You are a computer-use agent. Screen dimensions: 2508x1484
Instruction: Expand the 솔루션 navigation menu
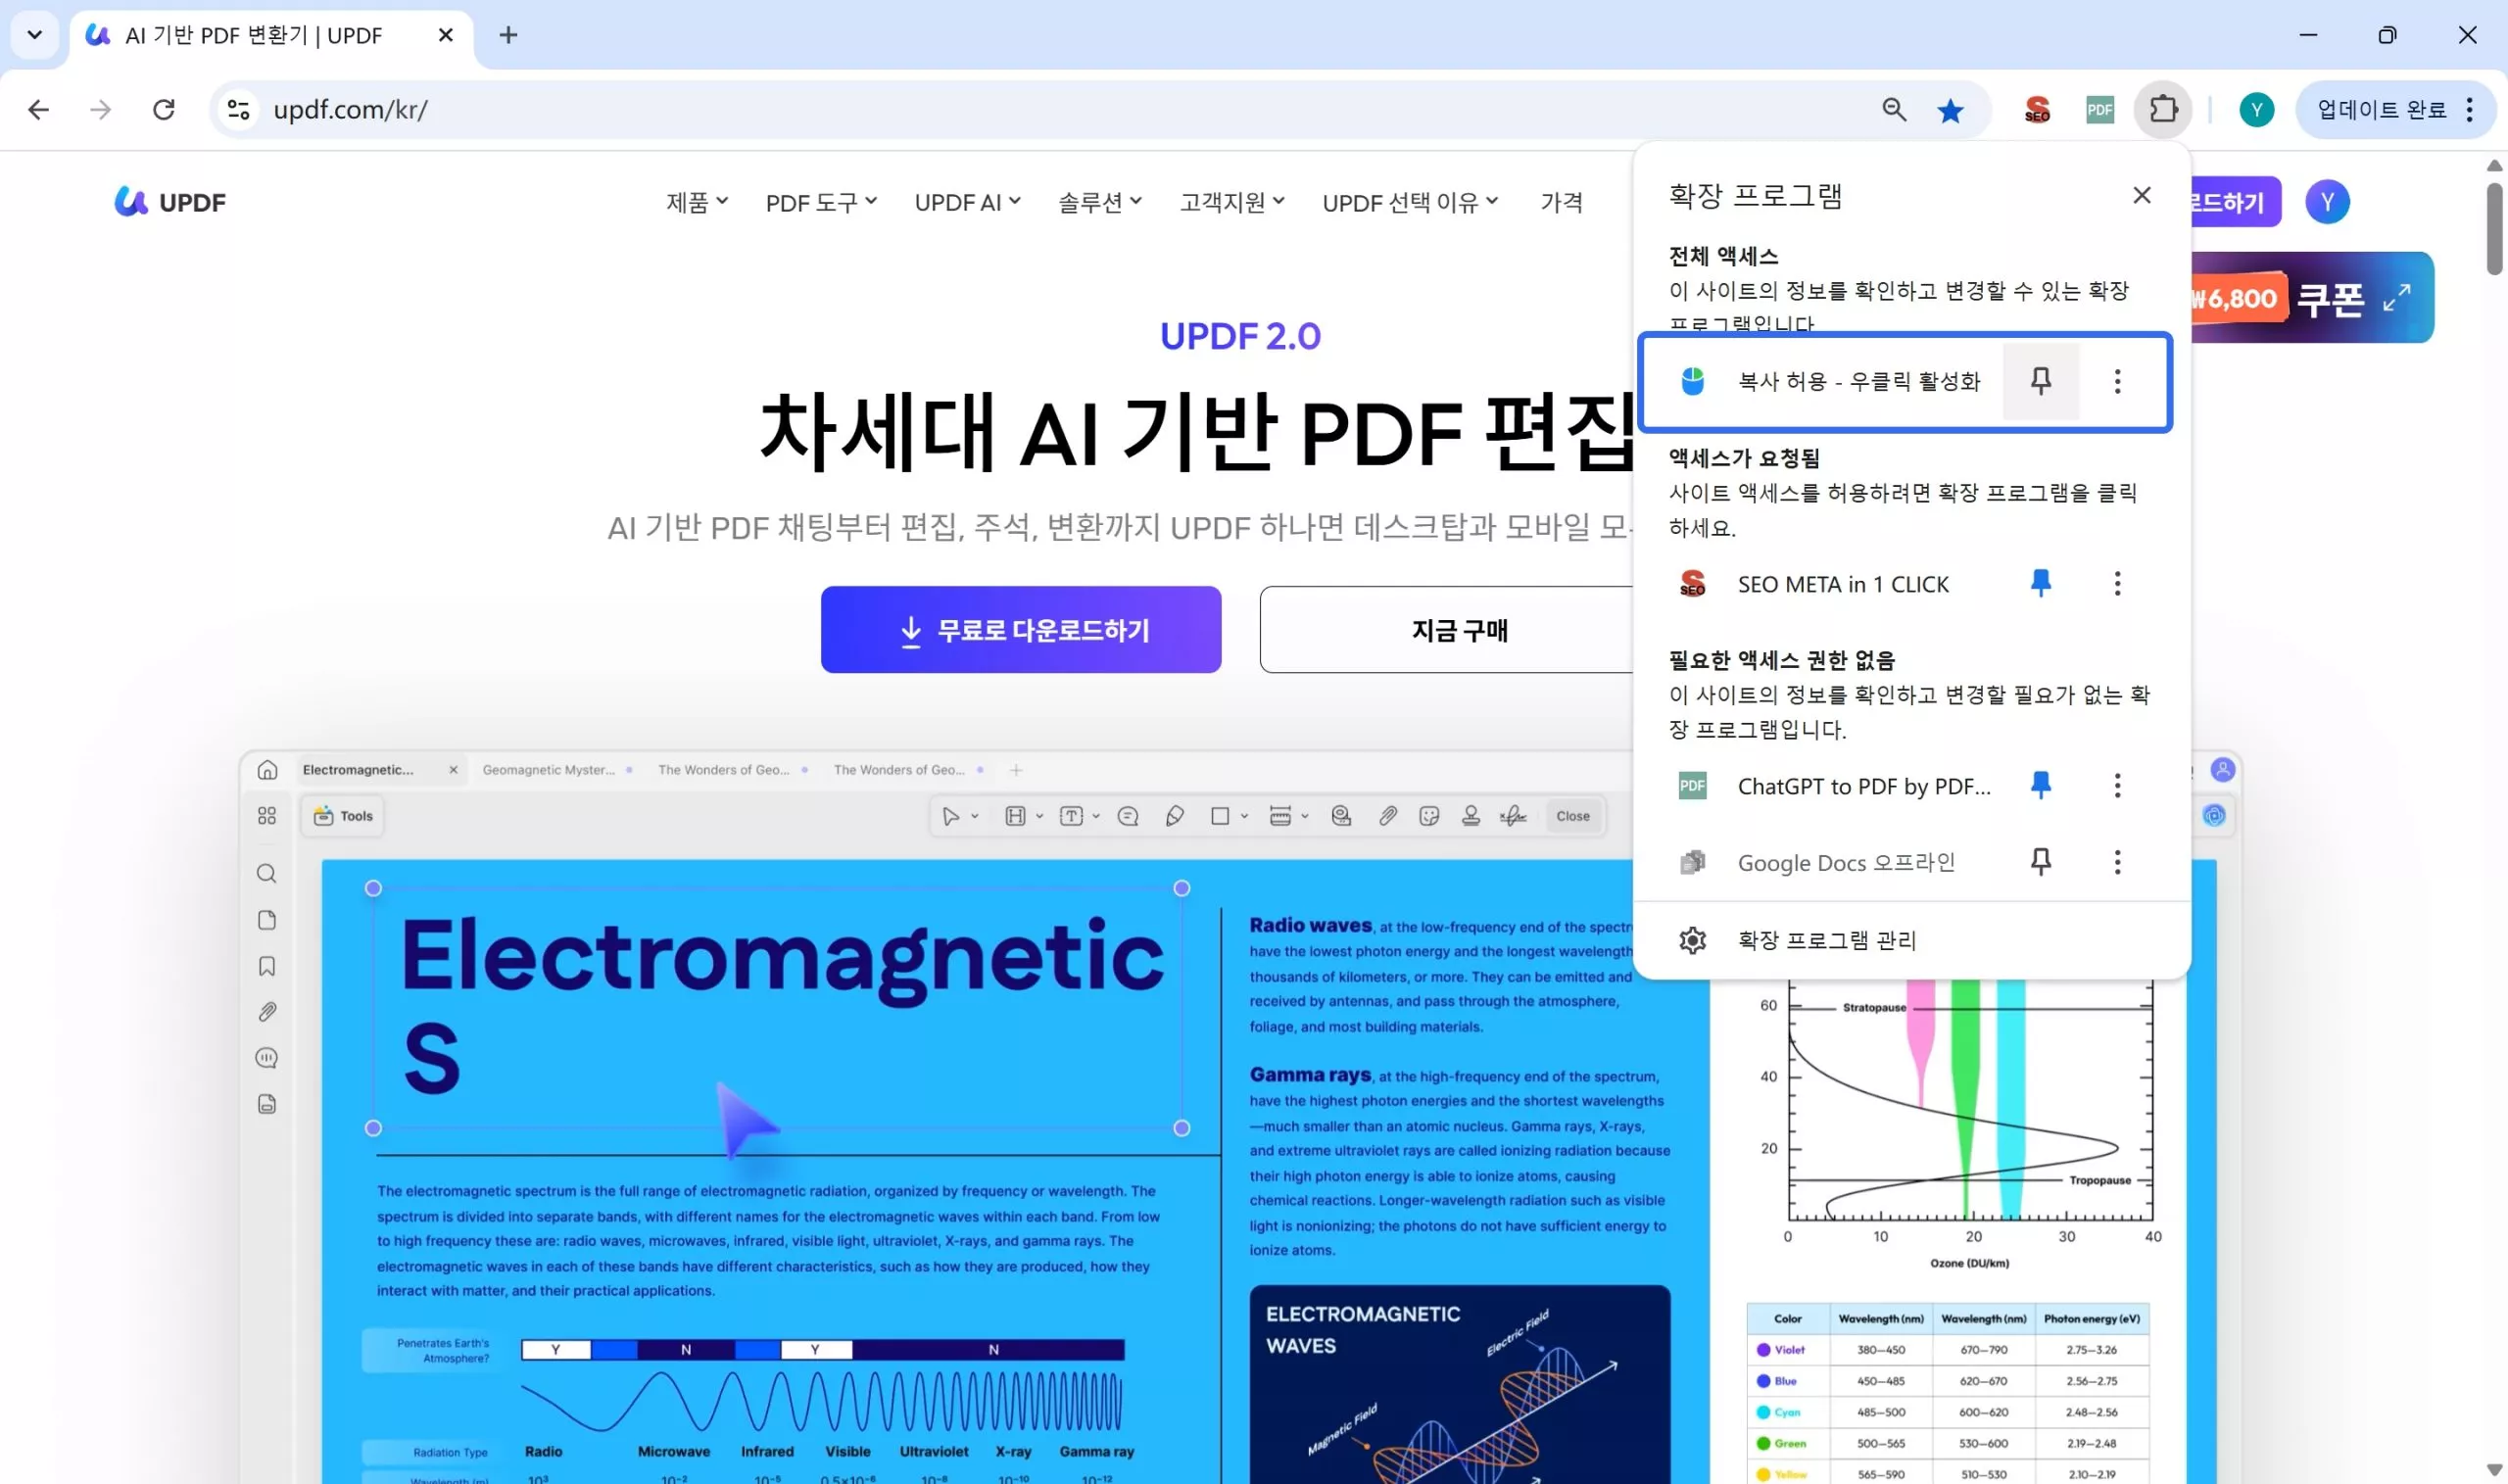[1100, 202]
